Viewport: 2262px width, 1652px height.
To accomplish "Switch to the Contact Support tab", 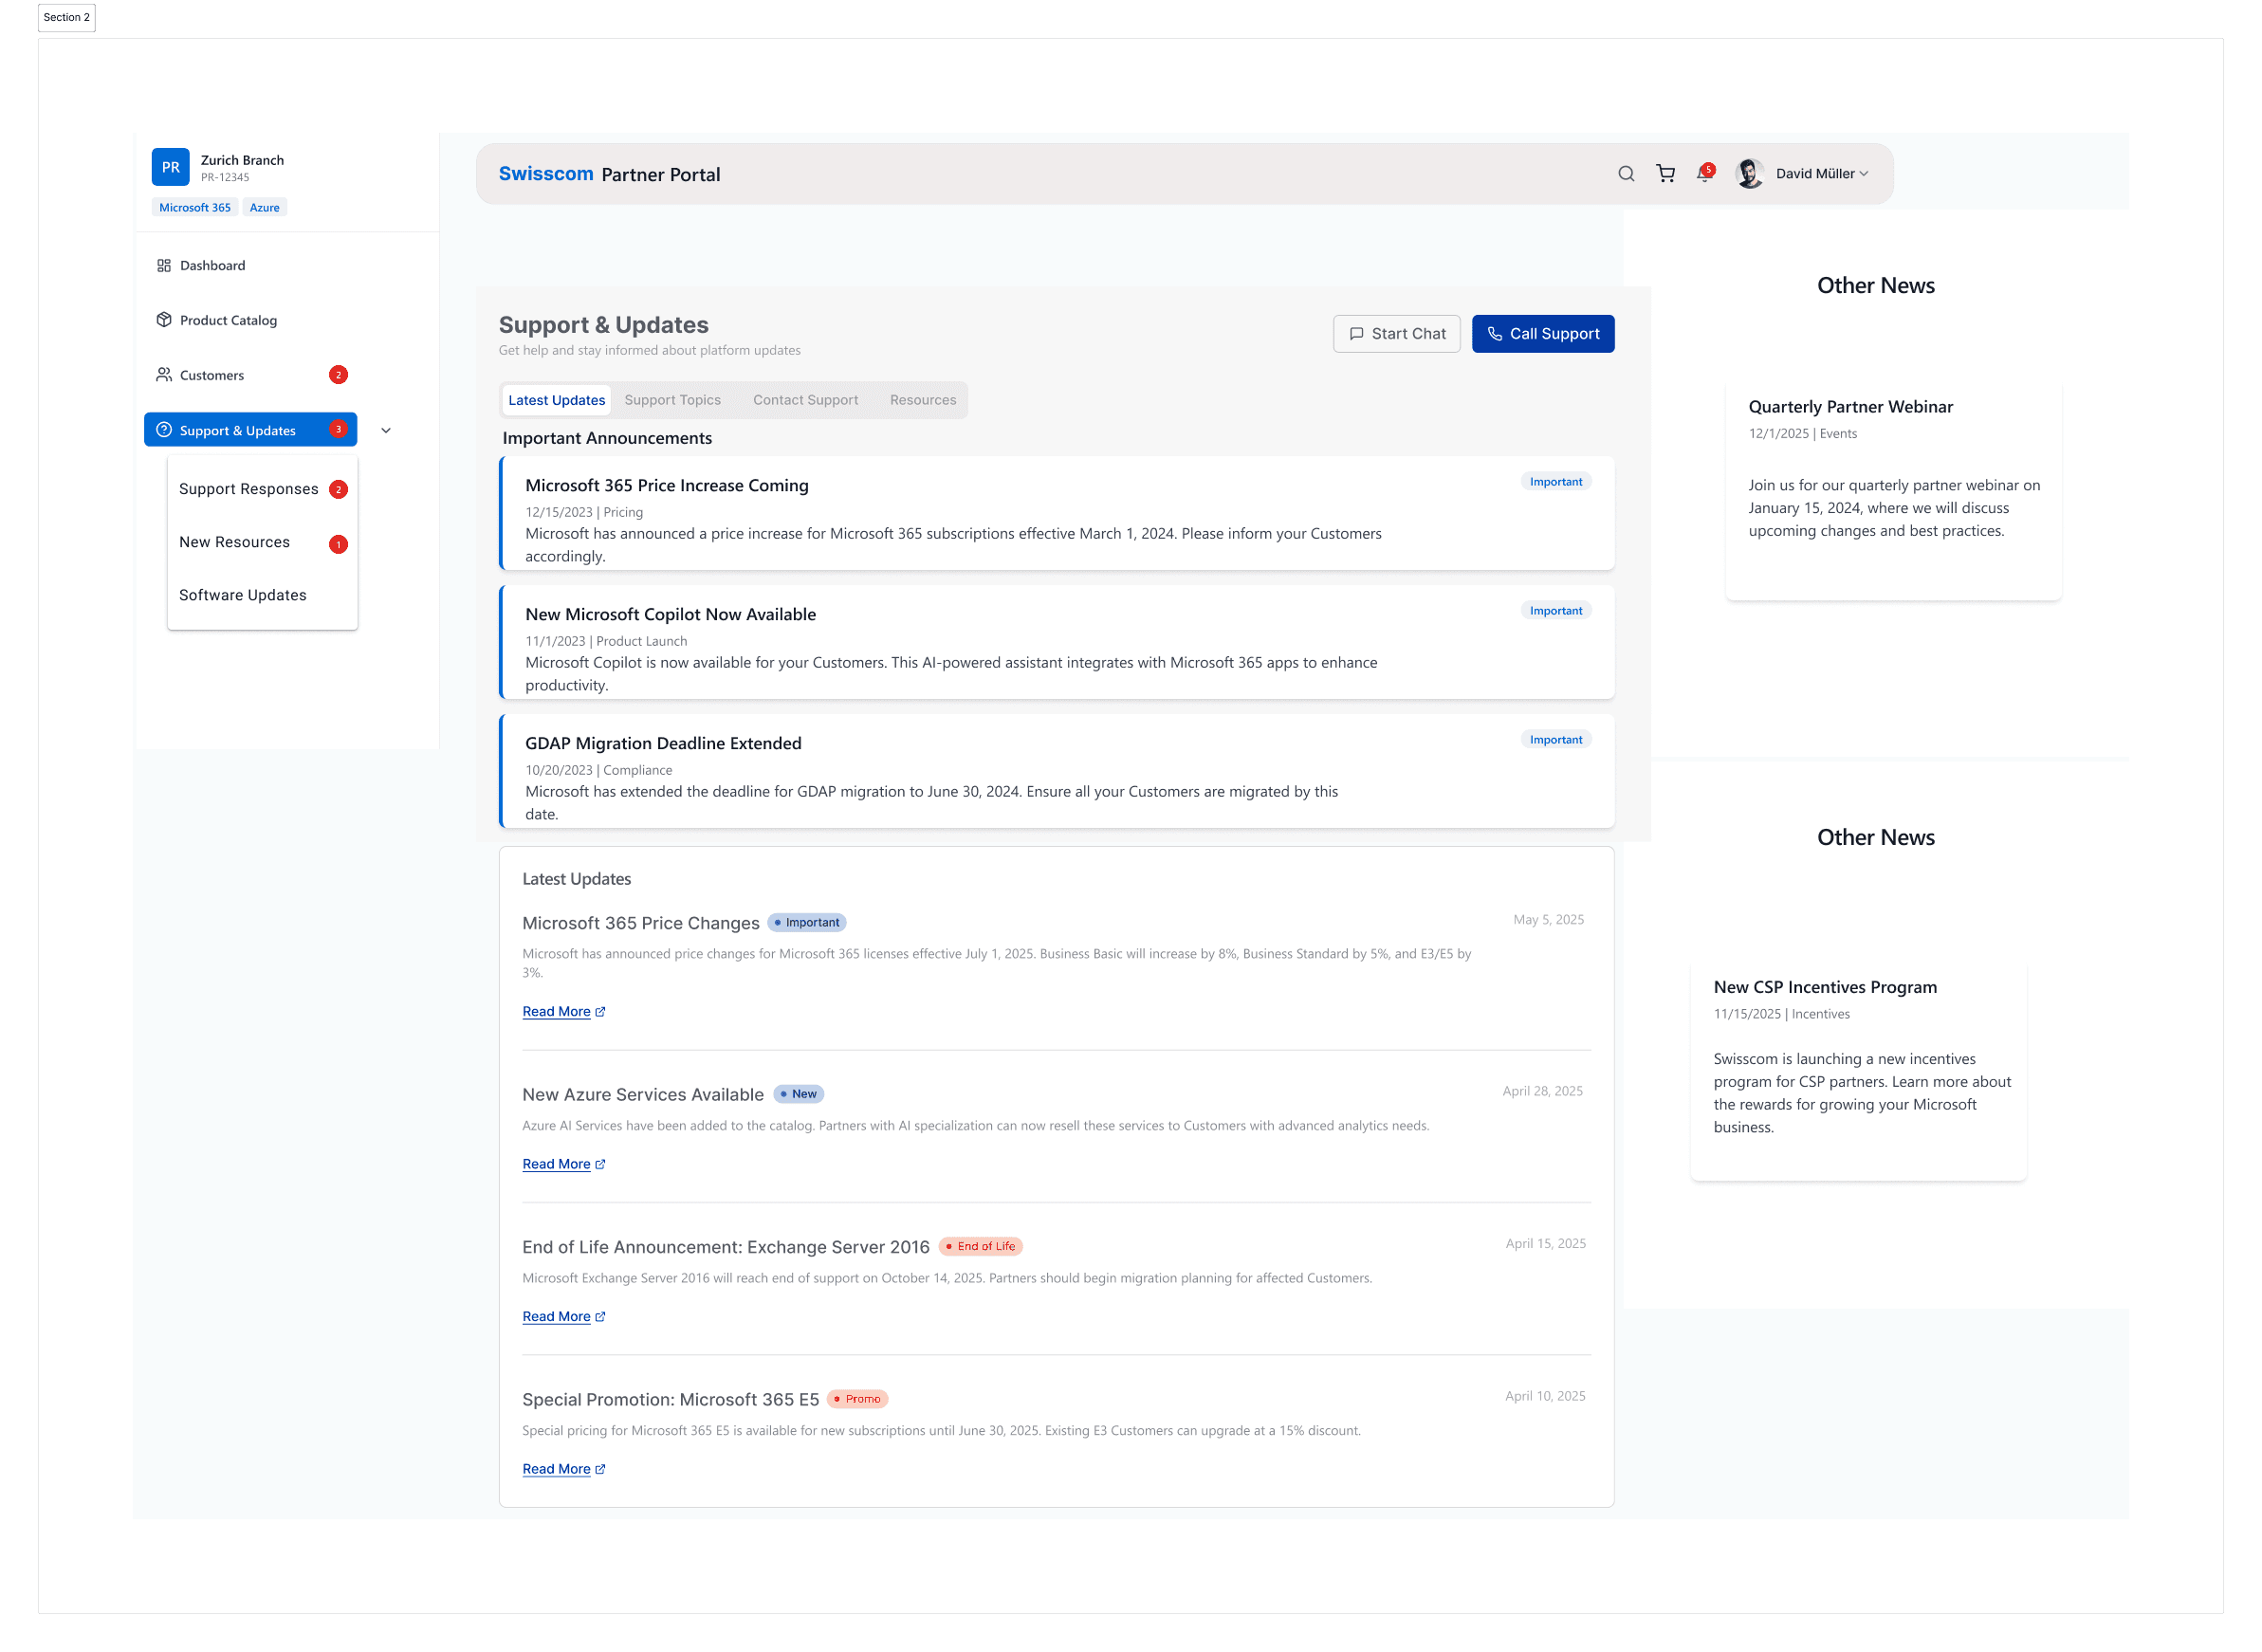I will 805,400.
